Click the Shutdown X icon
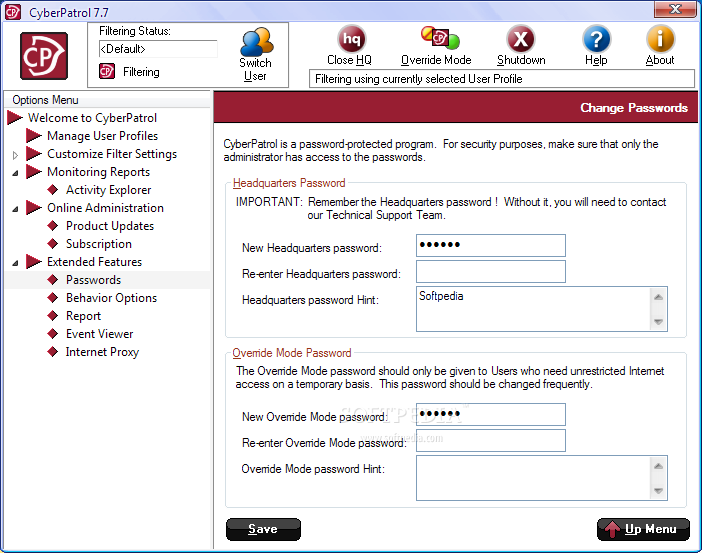Screen dimensions: 702x553 (520, 39)
